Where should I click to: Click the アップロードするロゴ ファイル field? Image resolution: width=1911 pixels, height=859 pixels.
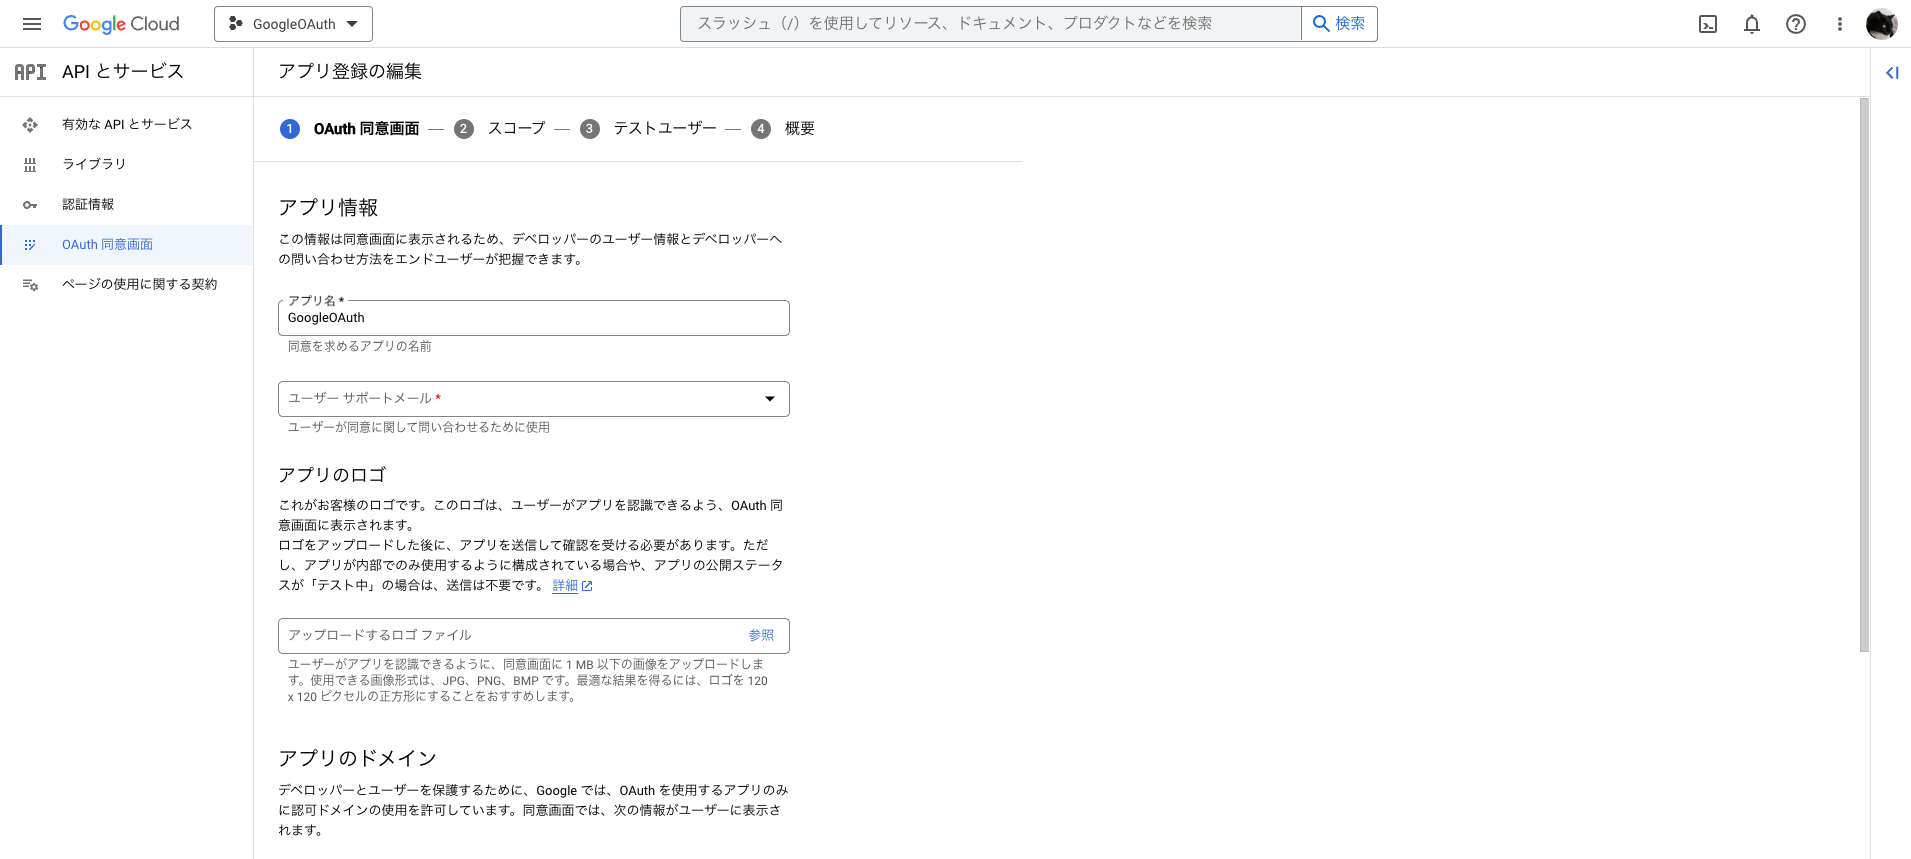click(x=534, y=636)
